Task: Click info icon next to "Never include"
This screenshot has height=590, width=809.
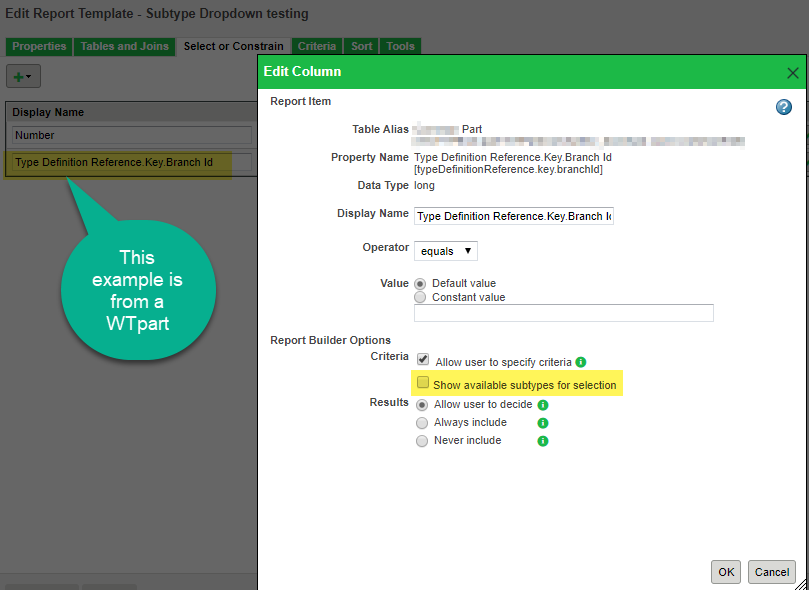Action: 542,441
